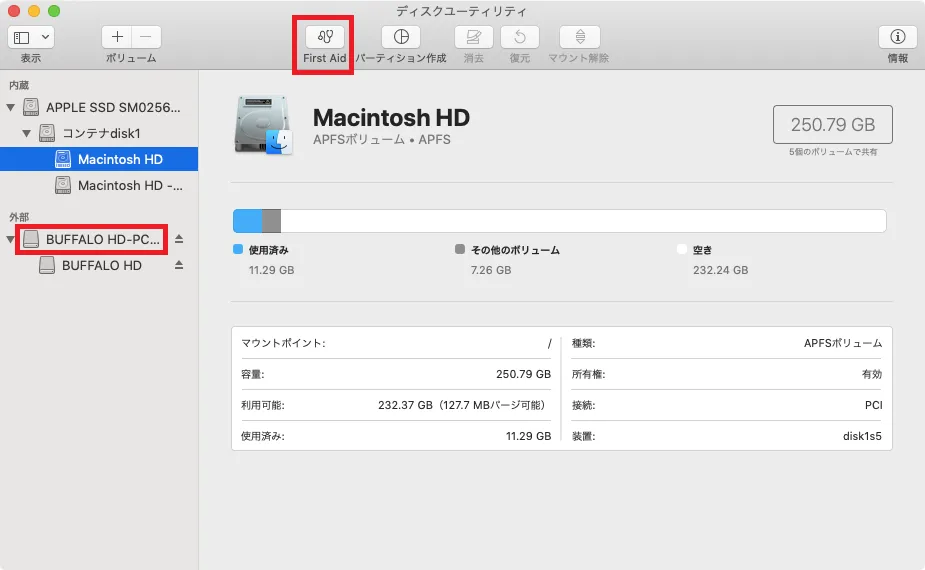Click the APFSボリューム type value

point(842,343)
